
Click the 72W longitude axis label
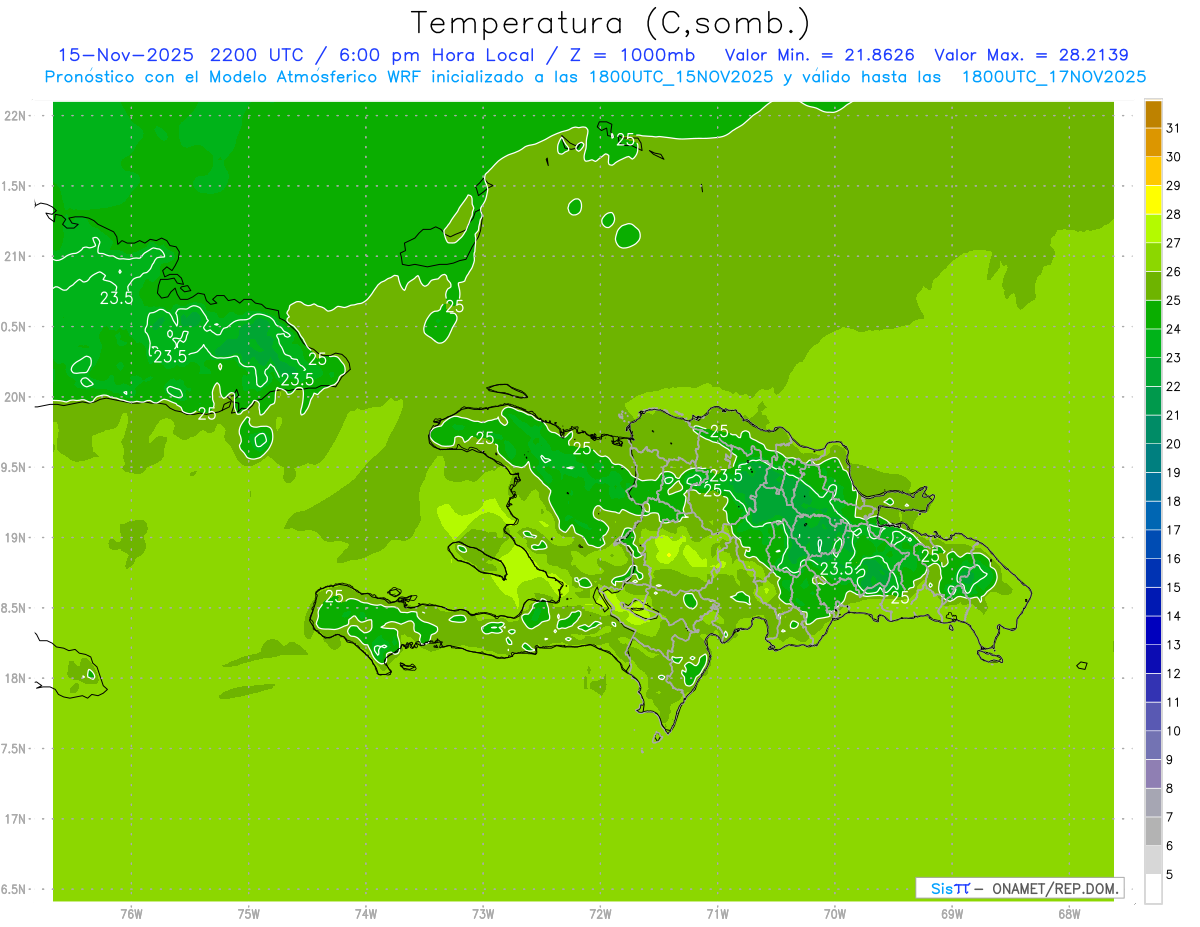tap(600, 914)
